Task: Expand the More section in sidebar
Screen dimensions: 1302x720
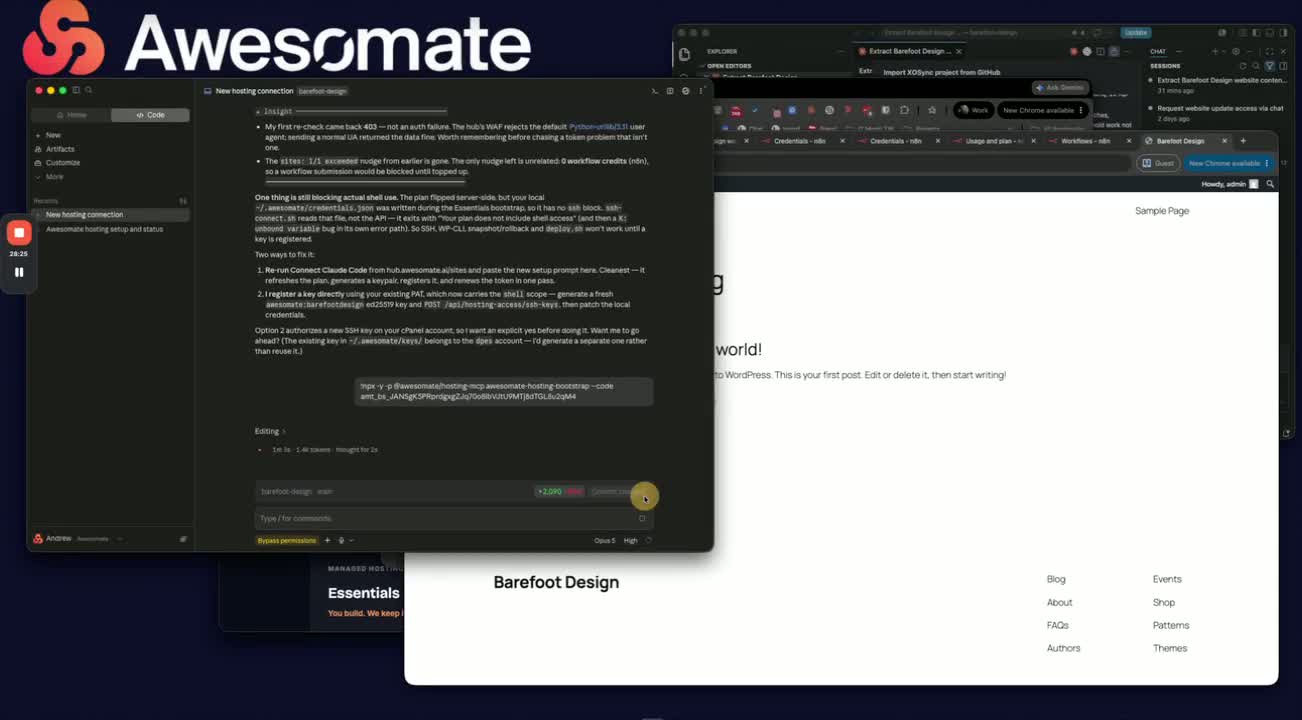Action: [x=54, y=177]
